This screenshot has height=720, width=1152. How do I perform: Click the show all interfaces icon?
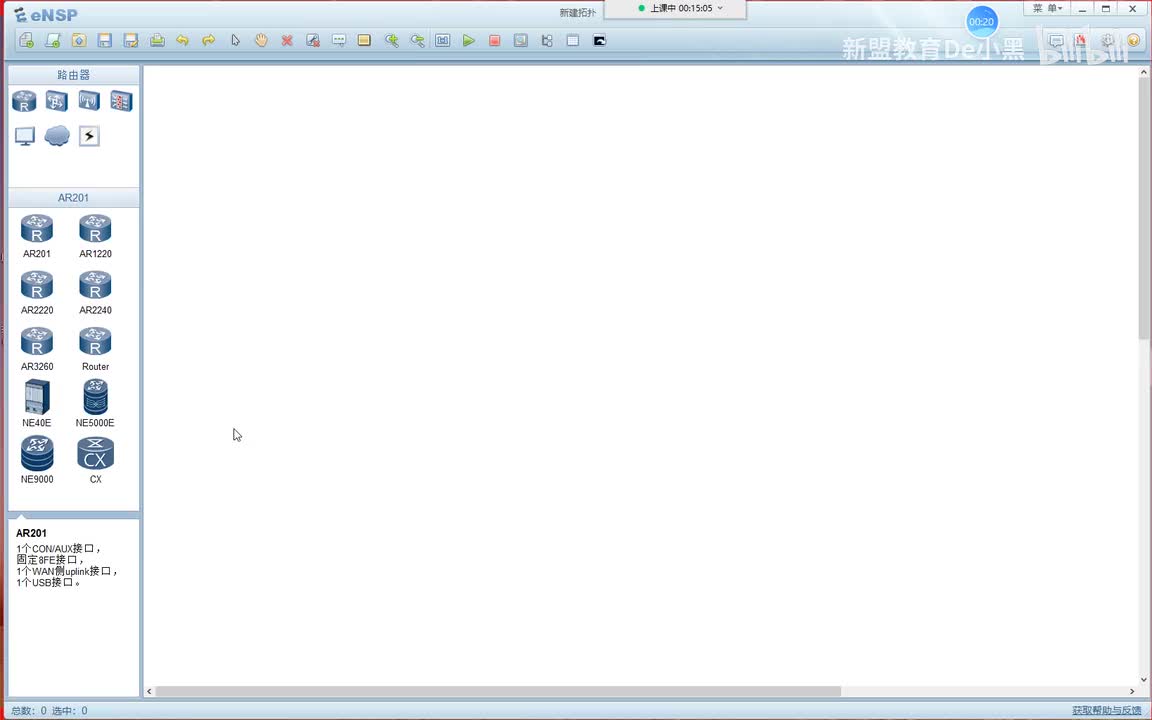(547, 40)
